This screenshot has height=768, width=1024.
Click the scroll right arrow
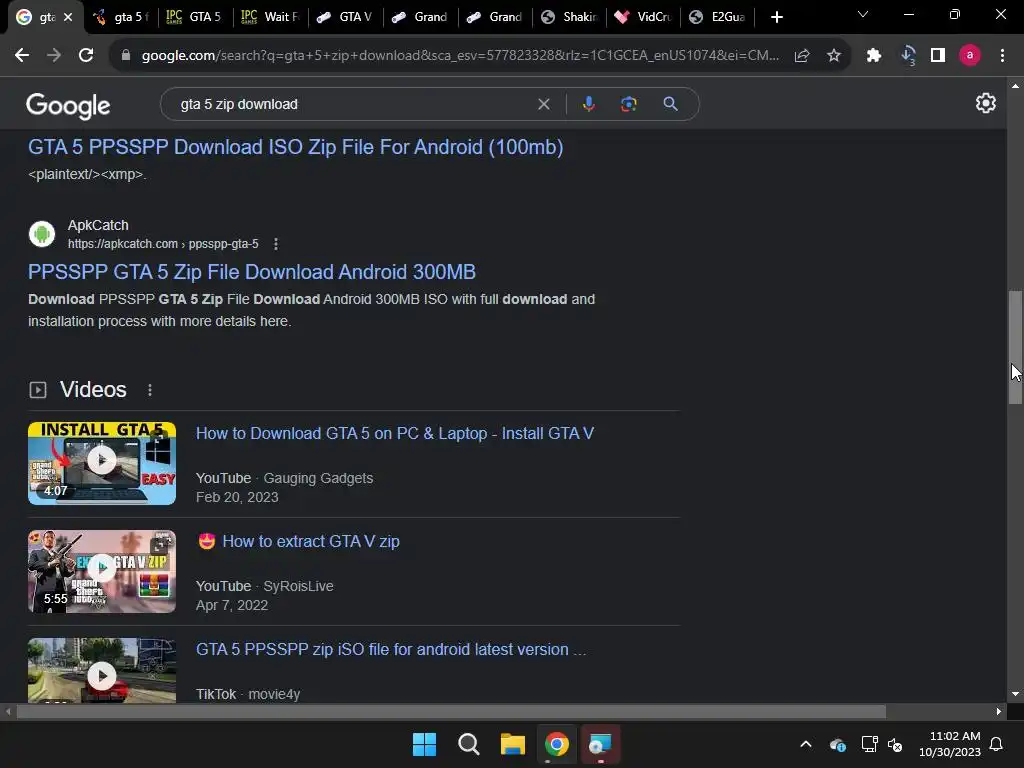pos(999,712)
